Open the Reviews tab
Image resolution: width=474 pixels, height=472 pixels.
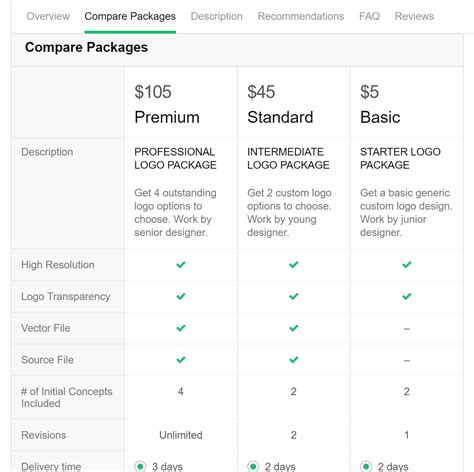414,16
